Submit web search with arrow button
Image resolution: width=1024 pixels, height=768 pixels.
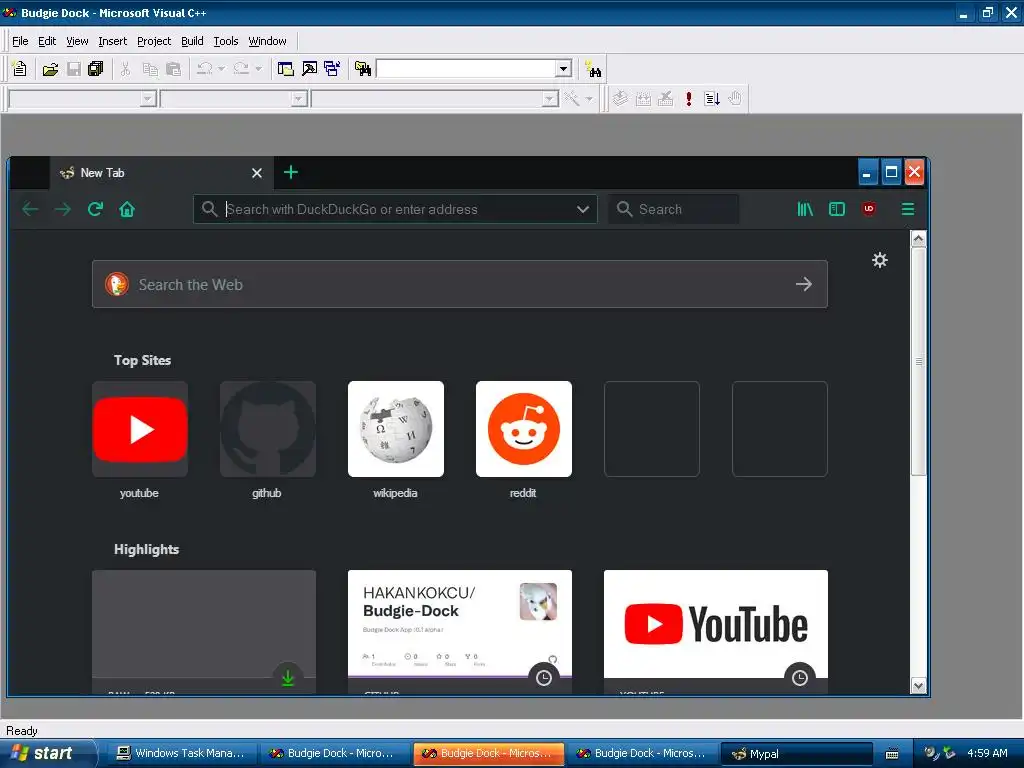coord(804,284)
